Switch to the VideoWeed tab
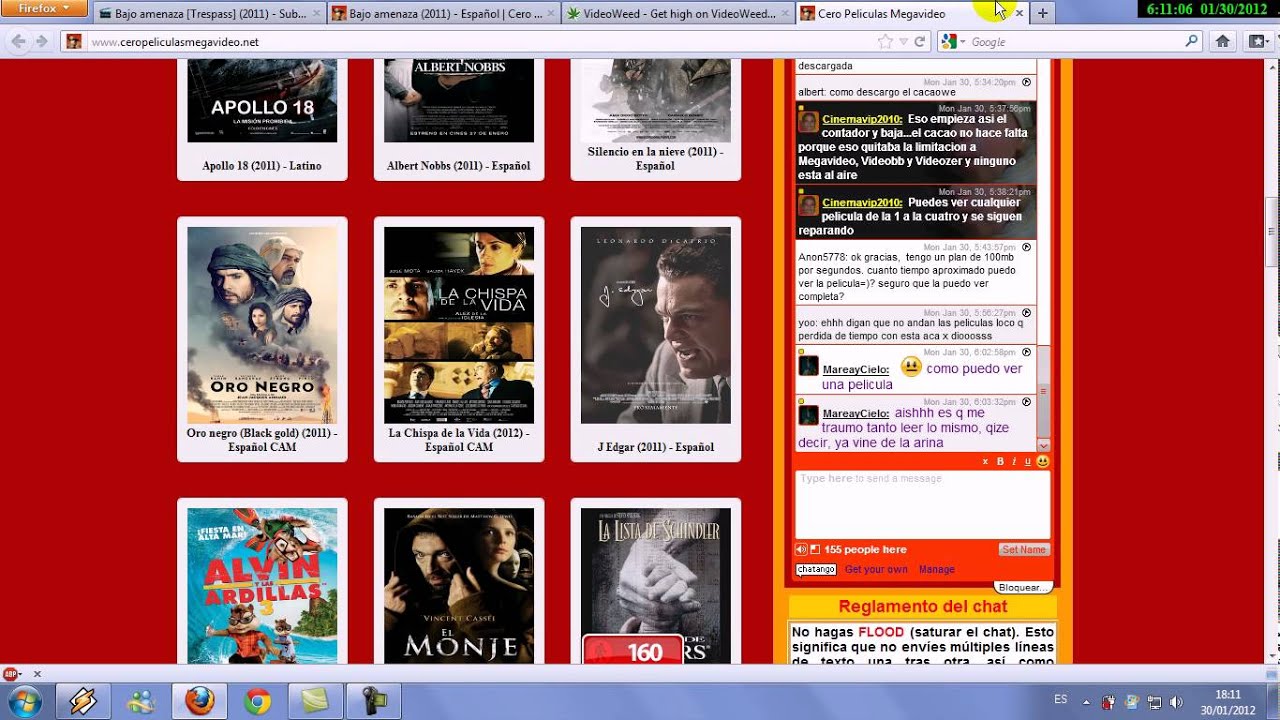 pyautogui.click(x=677, y=14)
